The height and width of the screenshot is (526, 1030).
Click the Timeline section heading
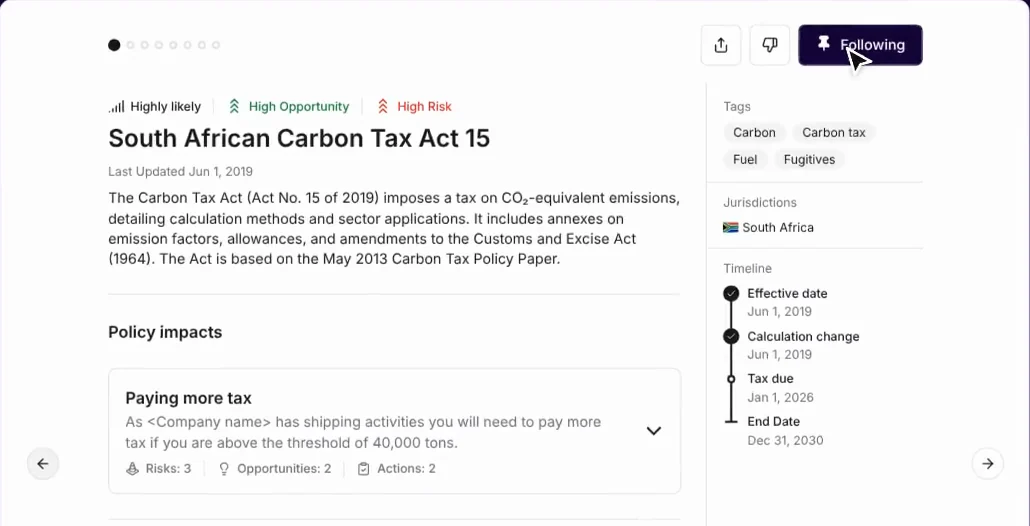[748, 269]
